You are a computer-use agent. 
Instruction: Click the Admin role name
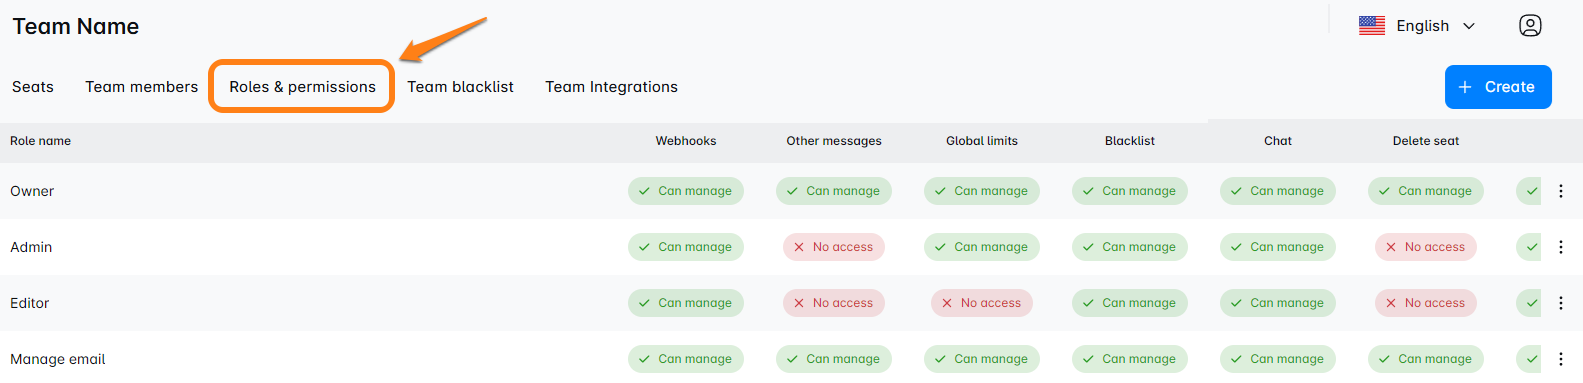click(x=31, y=247)
